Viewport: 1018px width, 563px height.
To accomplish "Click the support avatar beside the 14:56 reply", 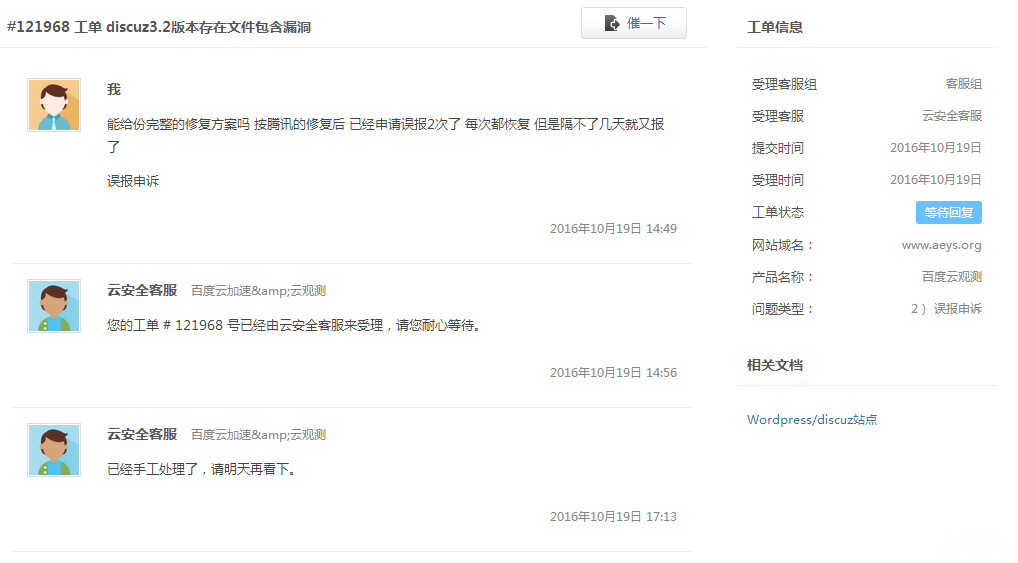I will coord(54,306).
